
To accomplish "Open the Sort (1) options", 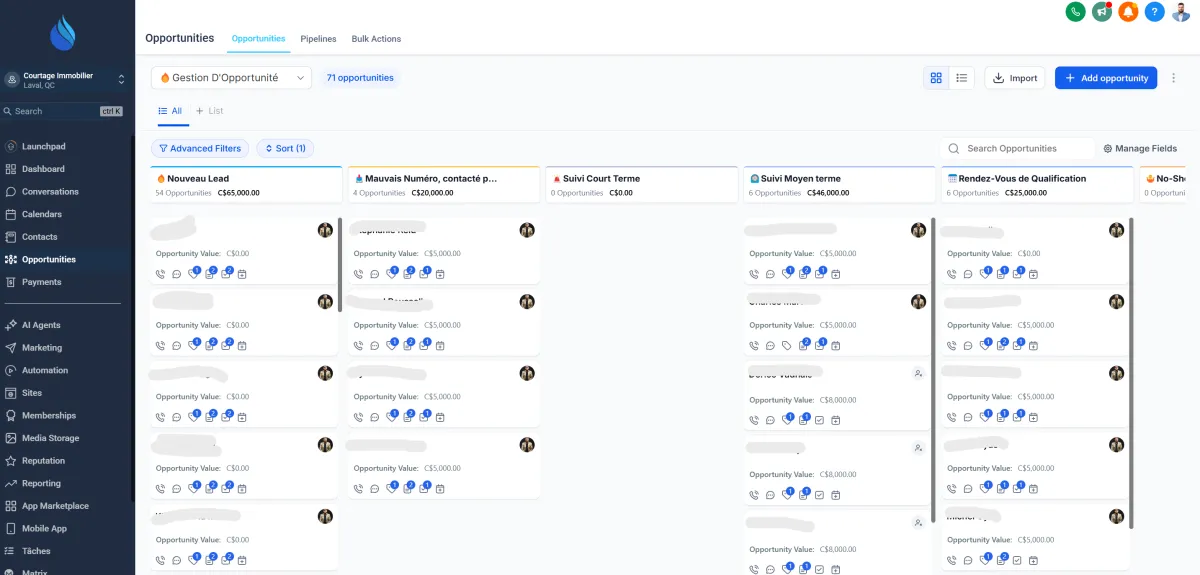I will tap(285, 148).
